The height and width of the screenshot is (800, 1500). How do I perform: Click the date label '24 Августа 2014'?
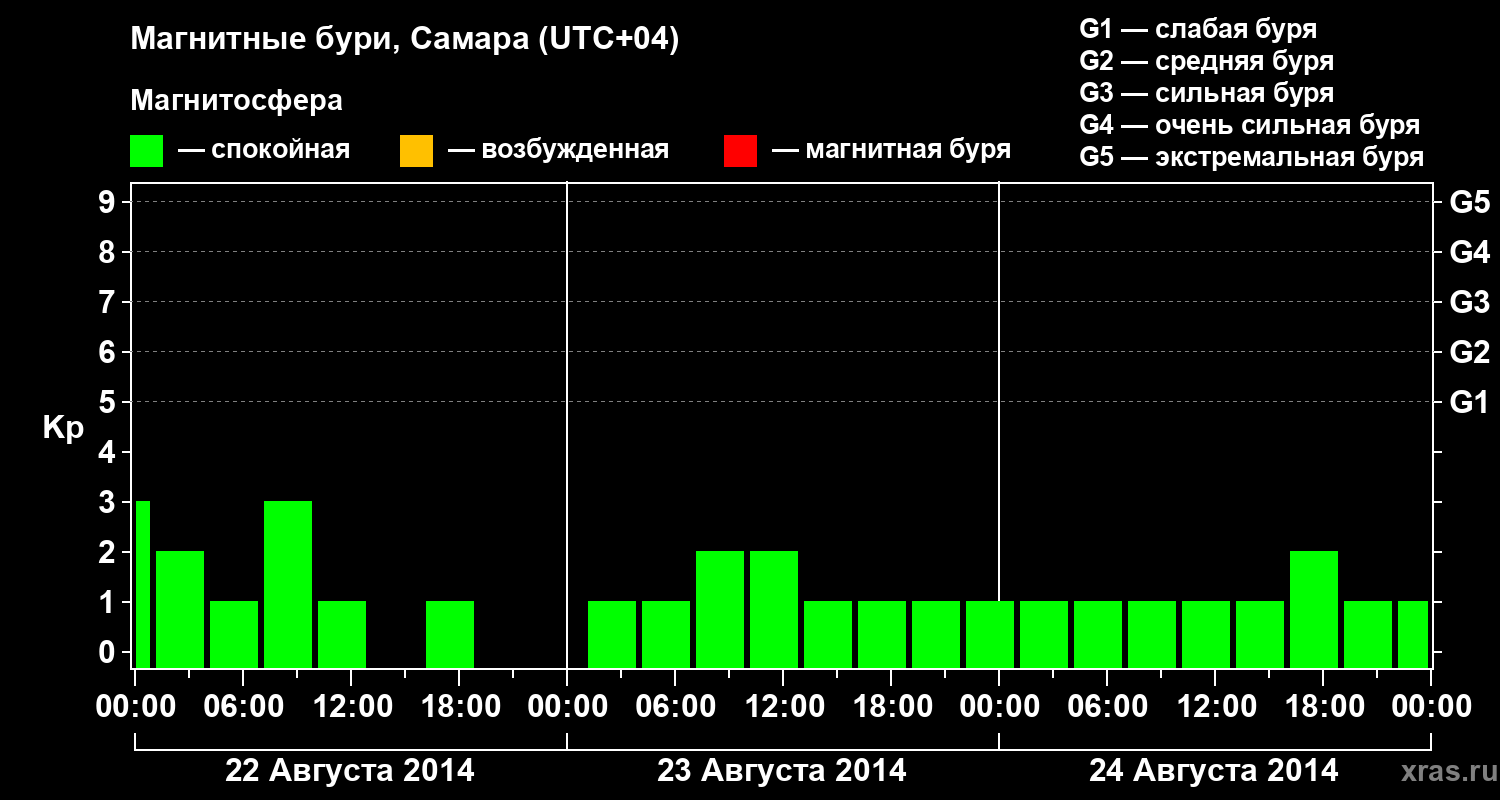pyautogui.click(x=1214, y=771)
